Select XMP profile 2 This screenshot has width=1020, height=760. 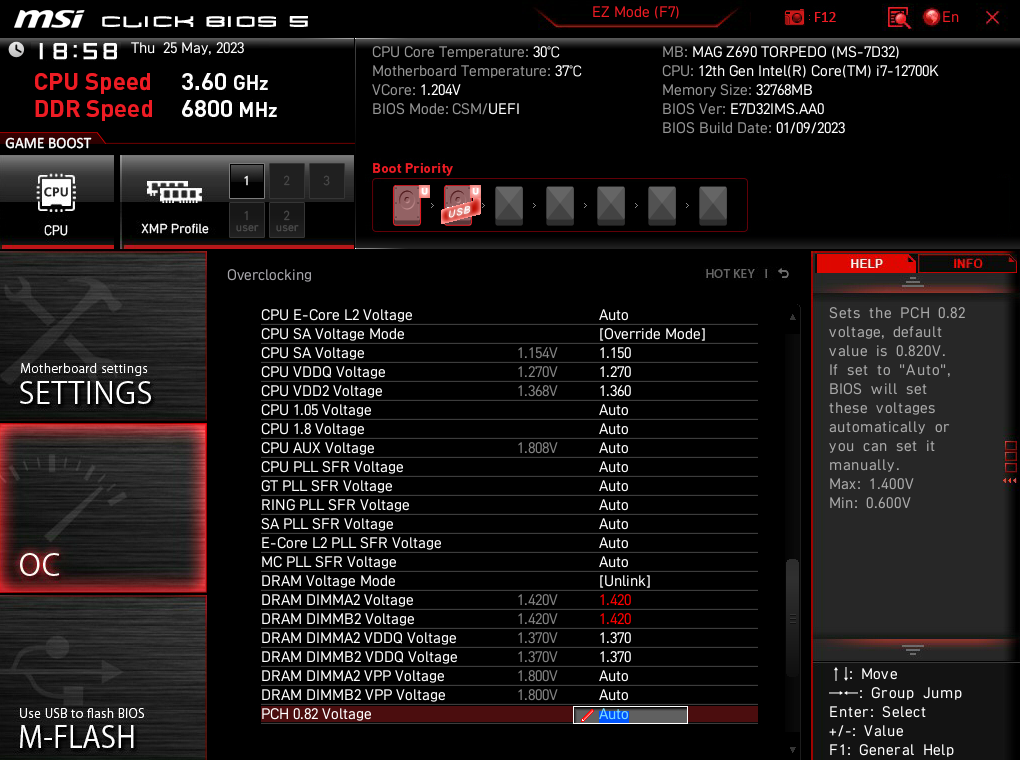click(x=286, y=181)
